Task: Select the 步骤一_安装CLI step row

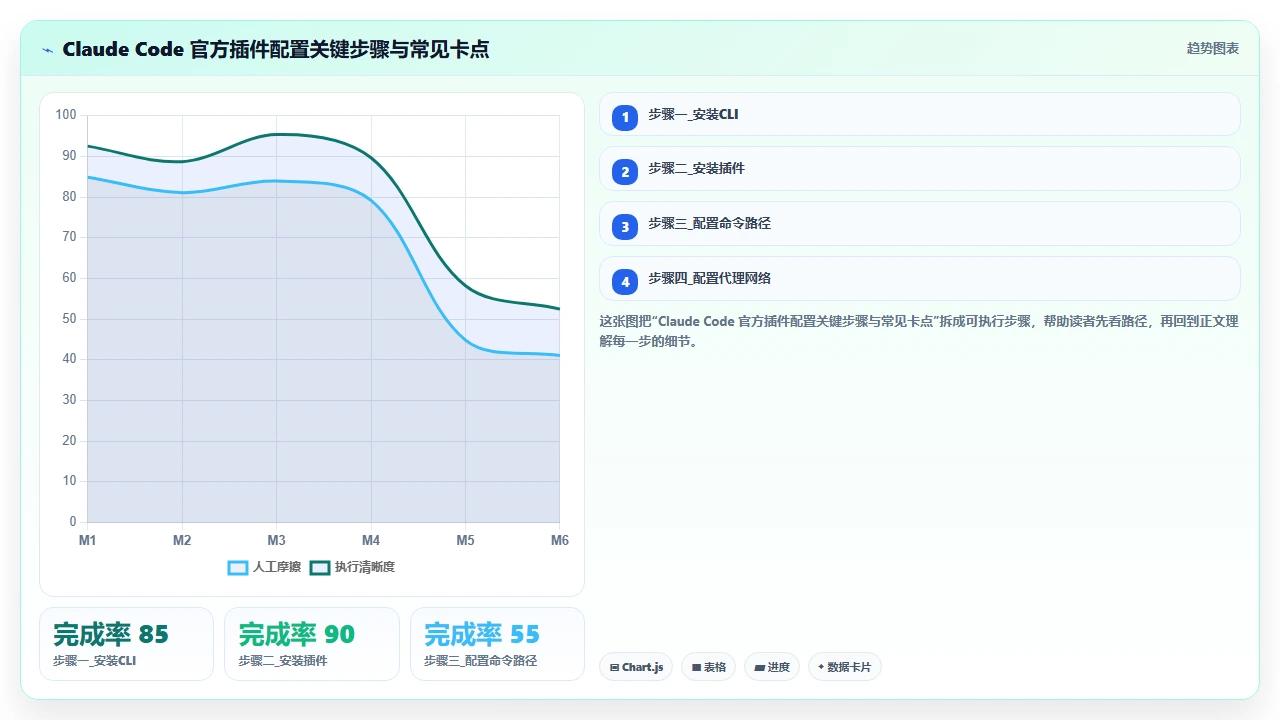Action: [920, 114]
